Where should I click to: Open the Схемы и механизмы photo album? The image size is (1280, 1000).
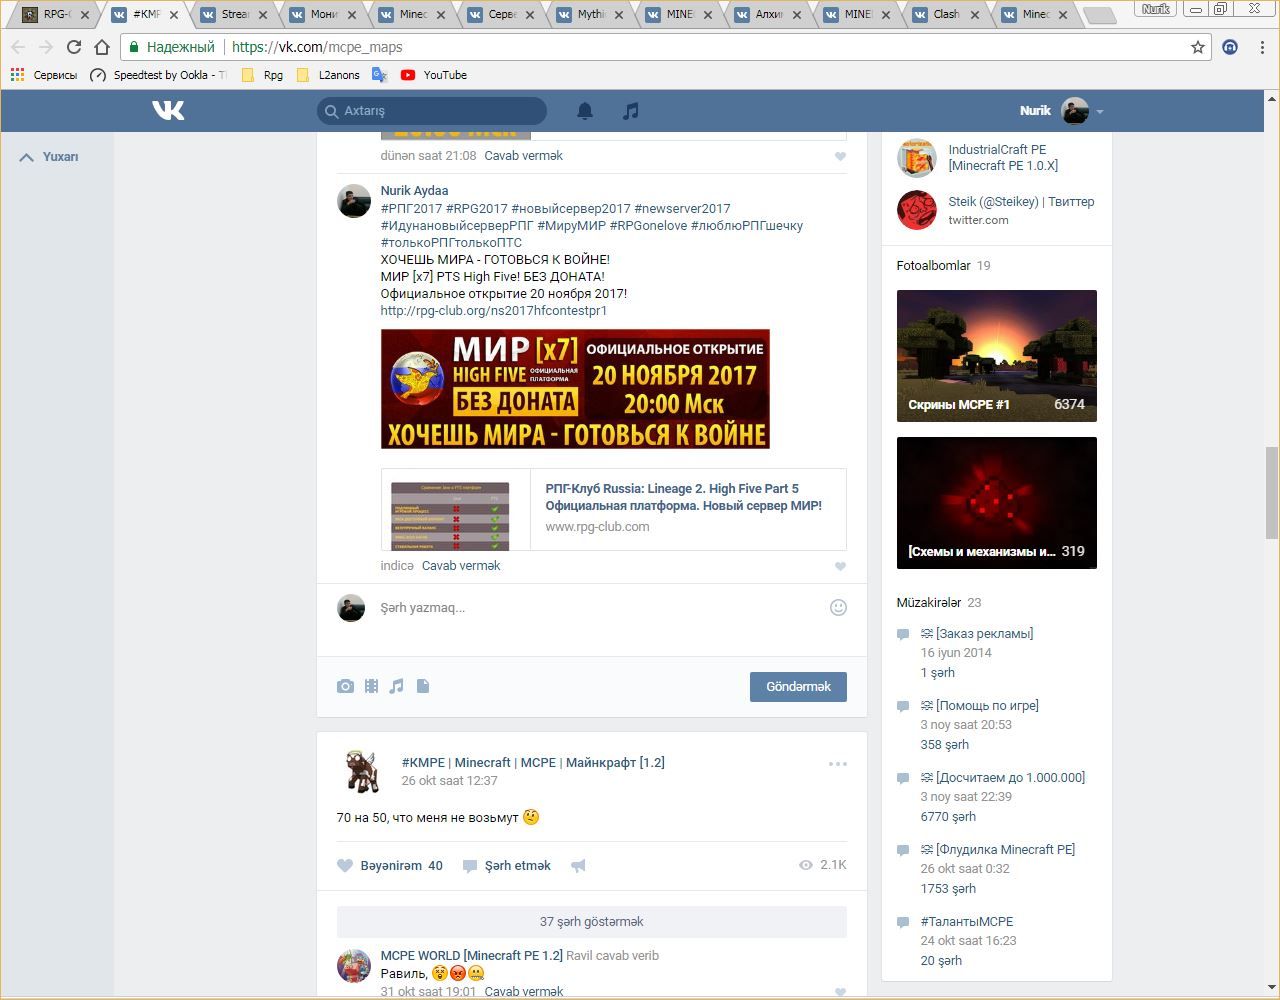[x=997, y=503]
